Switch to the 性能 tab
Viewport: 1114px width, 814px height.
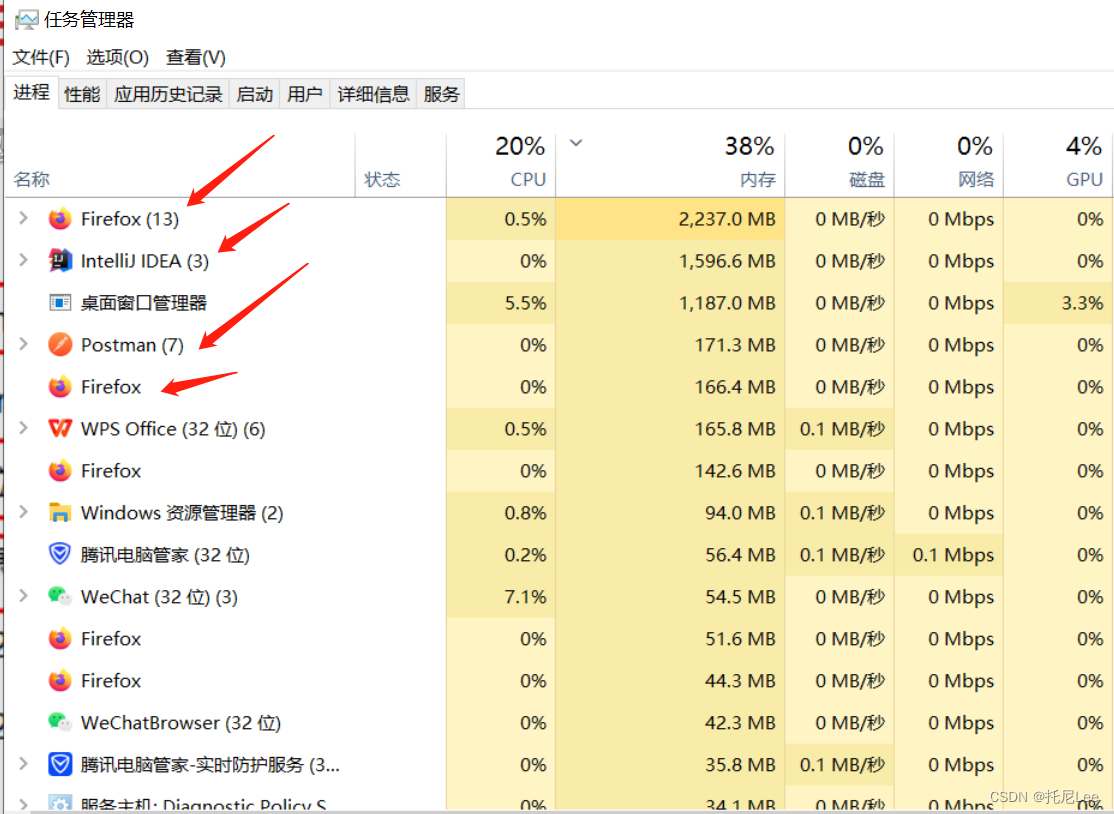tap(82, 94)
